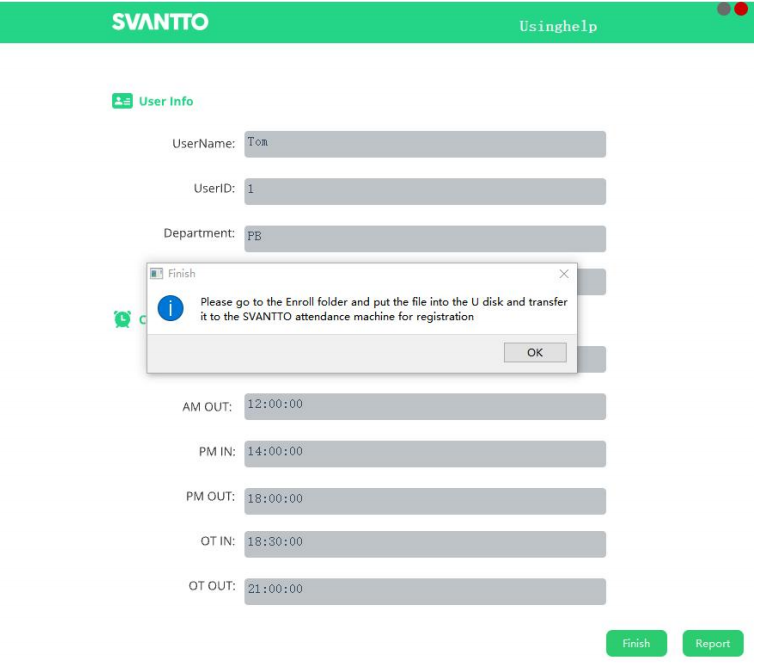Click the SVANTTO logo
Image resolution: width=758 pixels, height=664 pixels.
pos(160,22)
